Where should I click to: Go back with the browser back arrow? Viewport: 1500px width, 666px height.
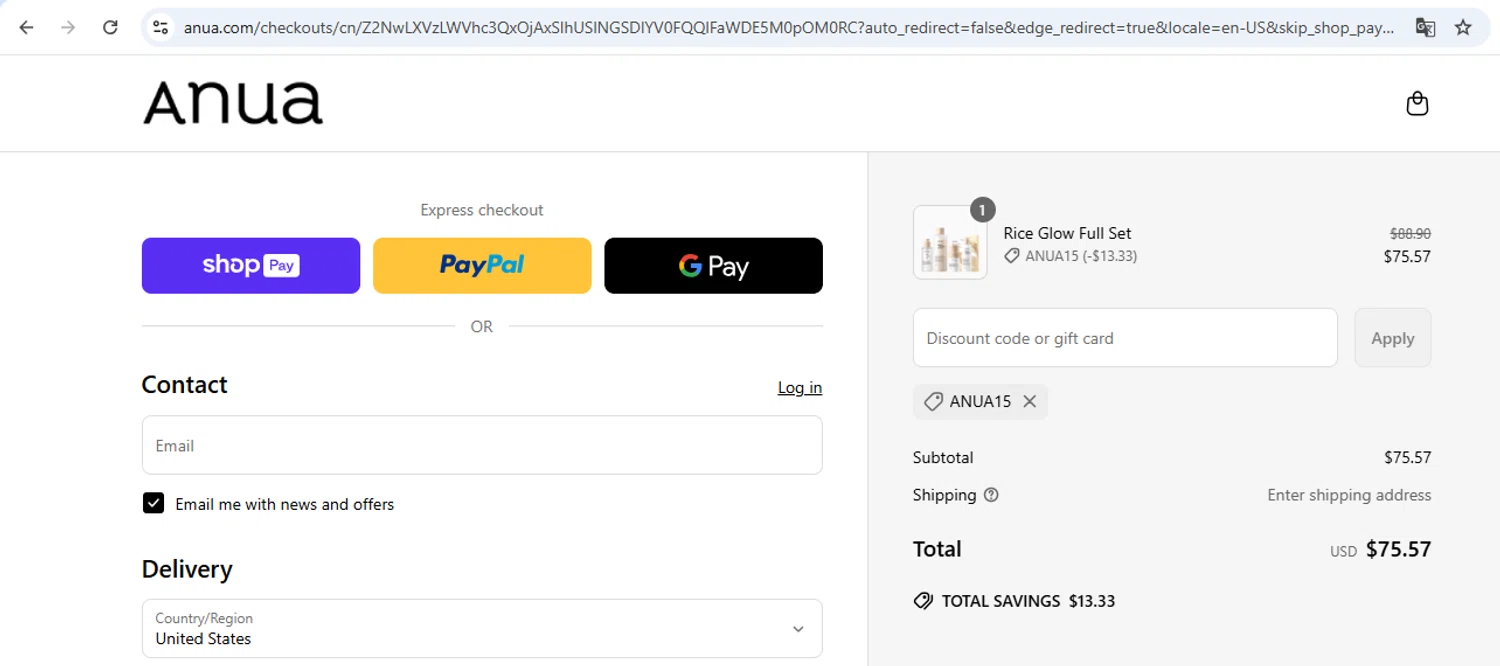tap(26, 28)
